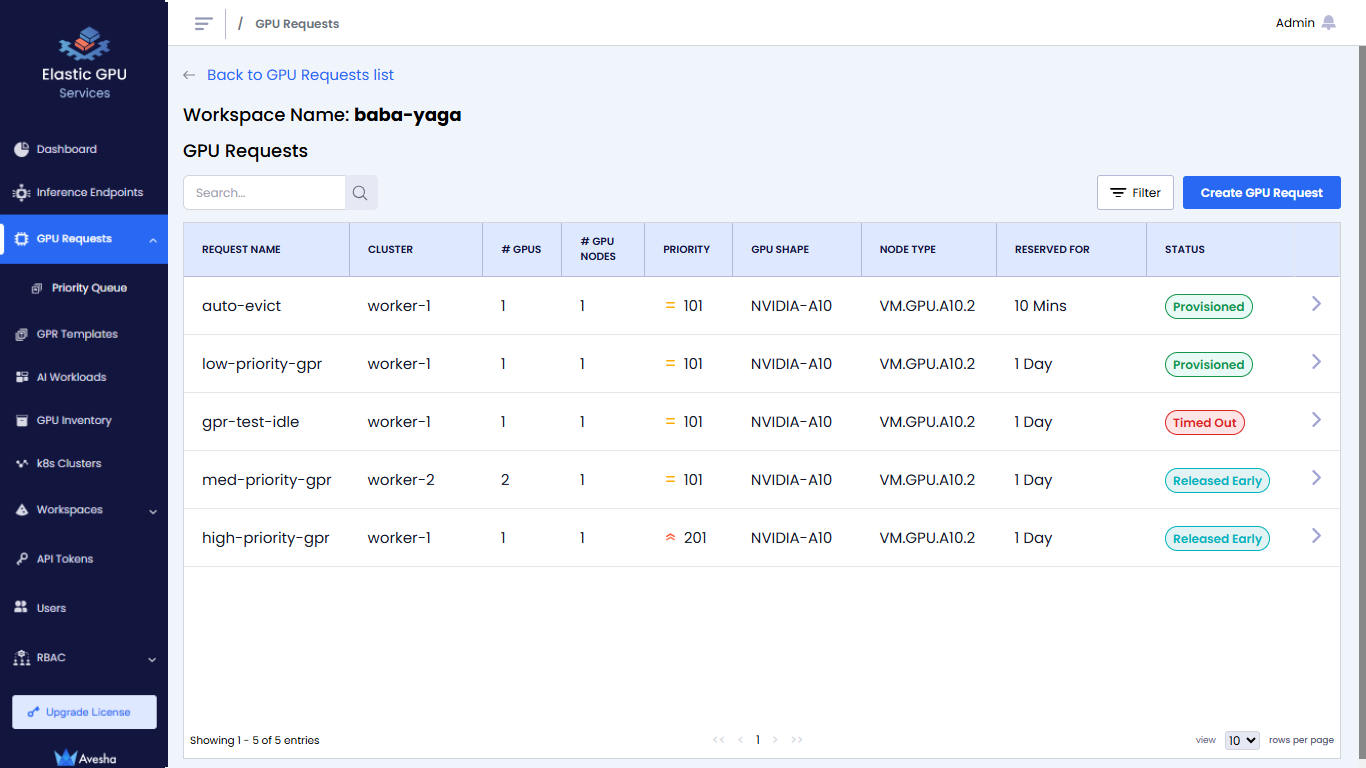Click the Create GPU Request button
Image resolution: width=1366 pixels, height=768 pixels.
click(1261, 193)
